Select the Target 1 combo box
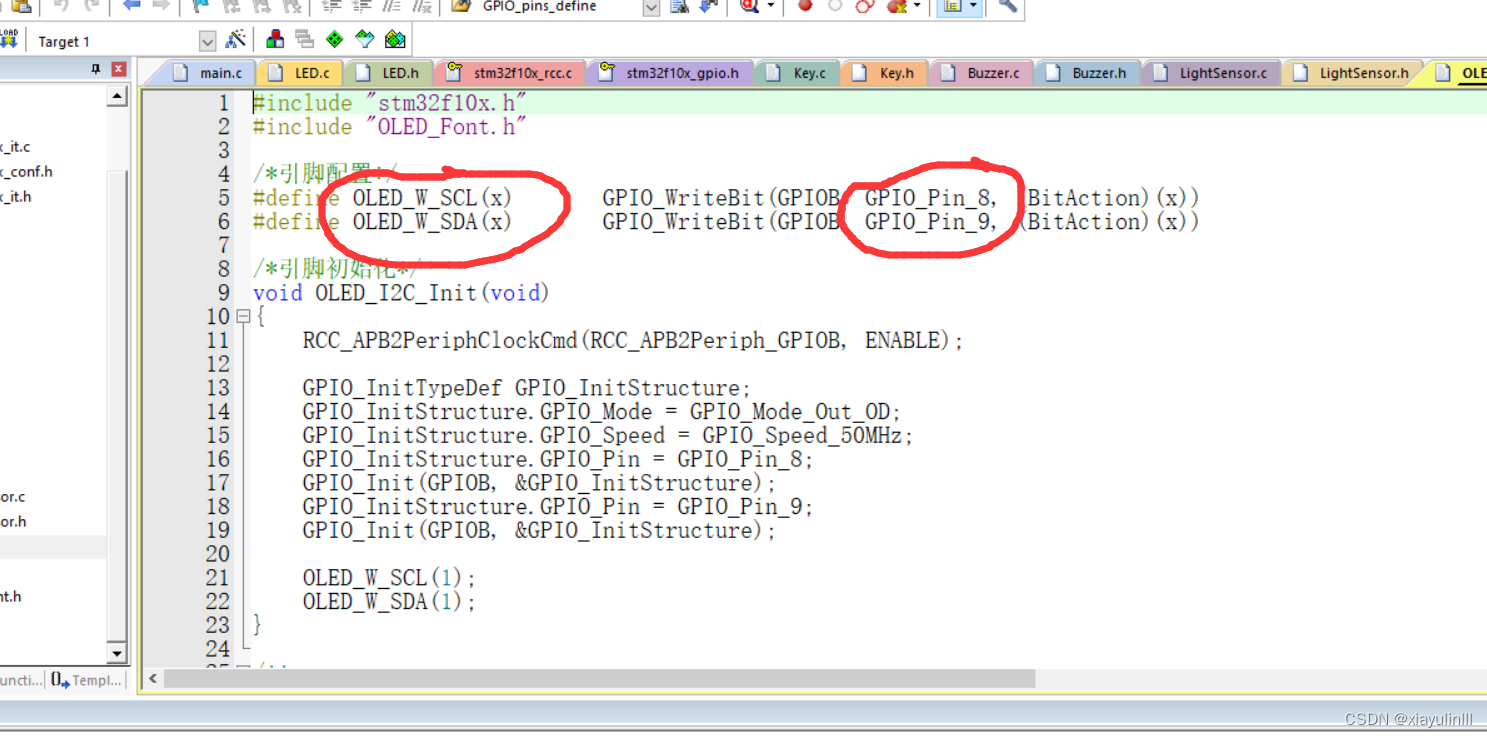 click(124, 41)
